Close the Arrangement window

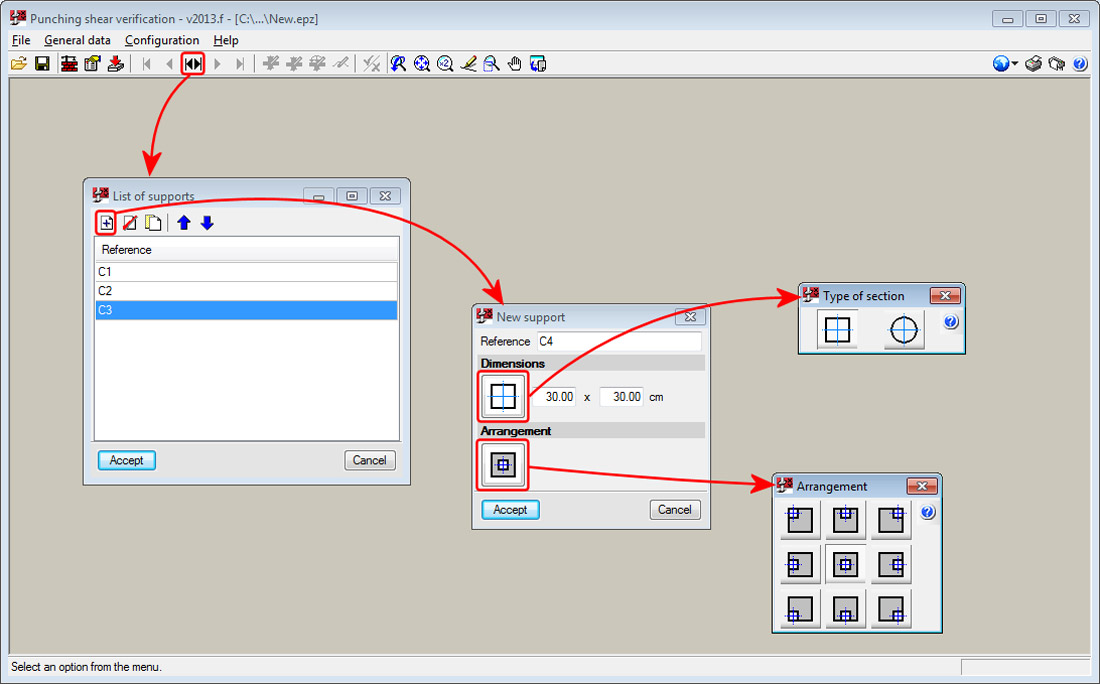tap(922, 485)
